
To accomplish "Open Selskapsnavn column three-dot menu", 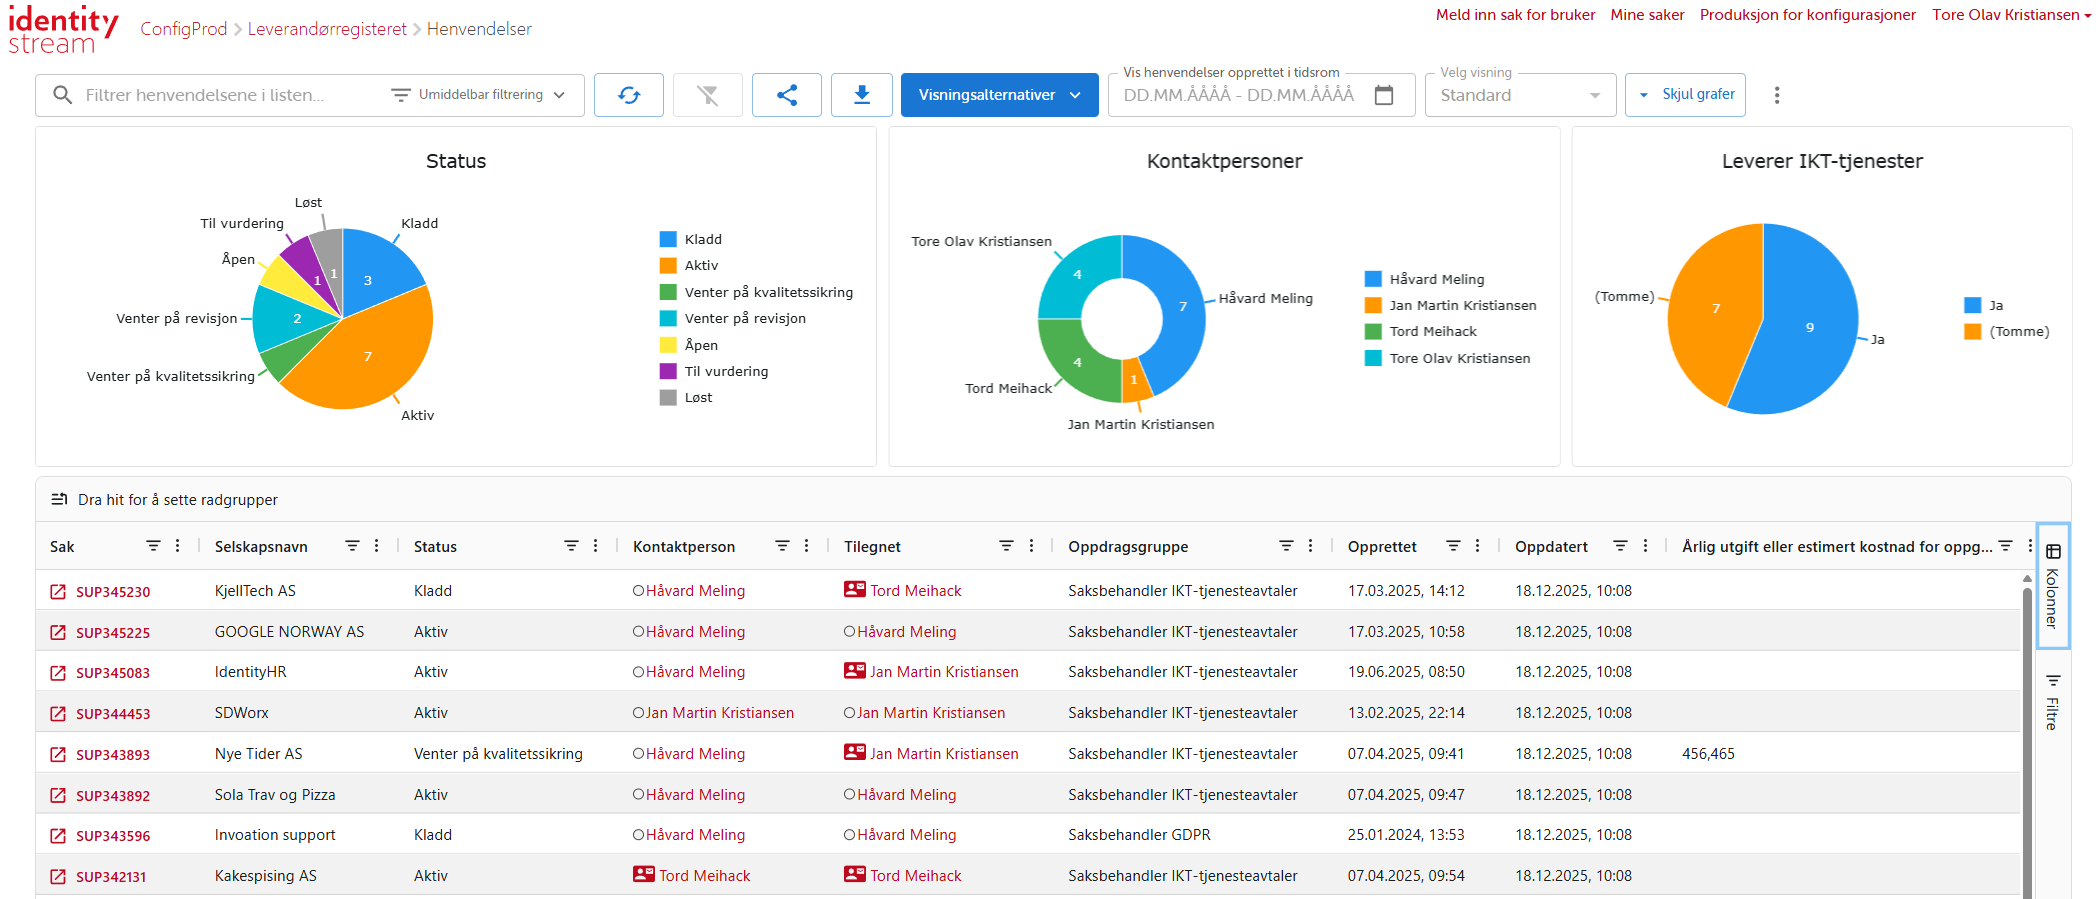I will [376, 546].
